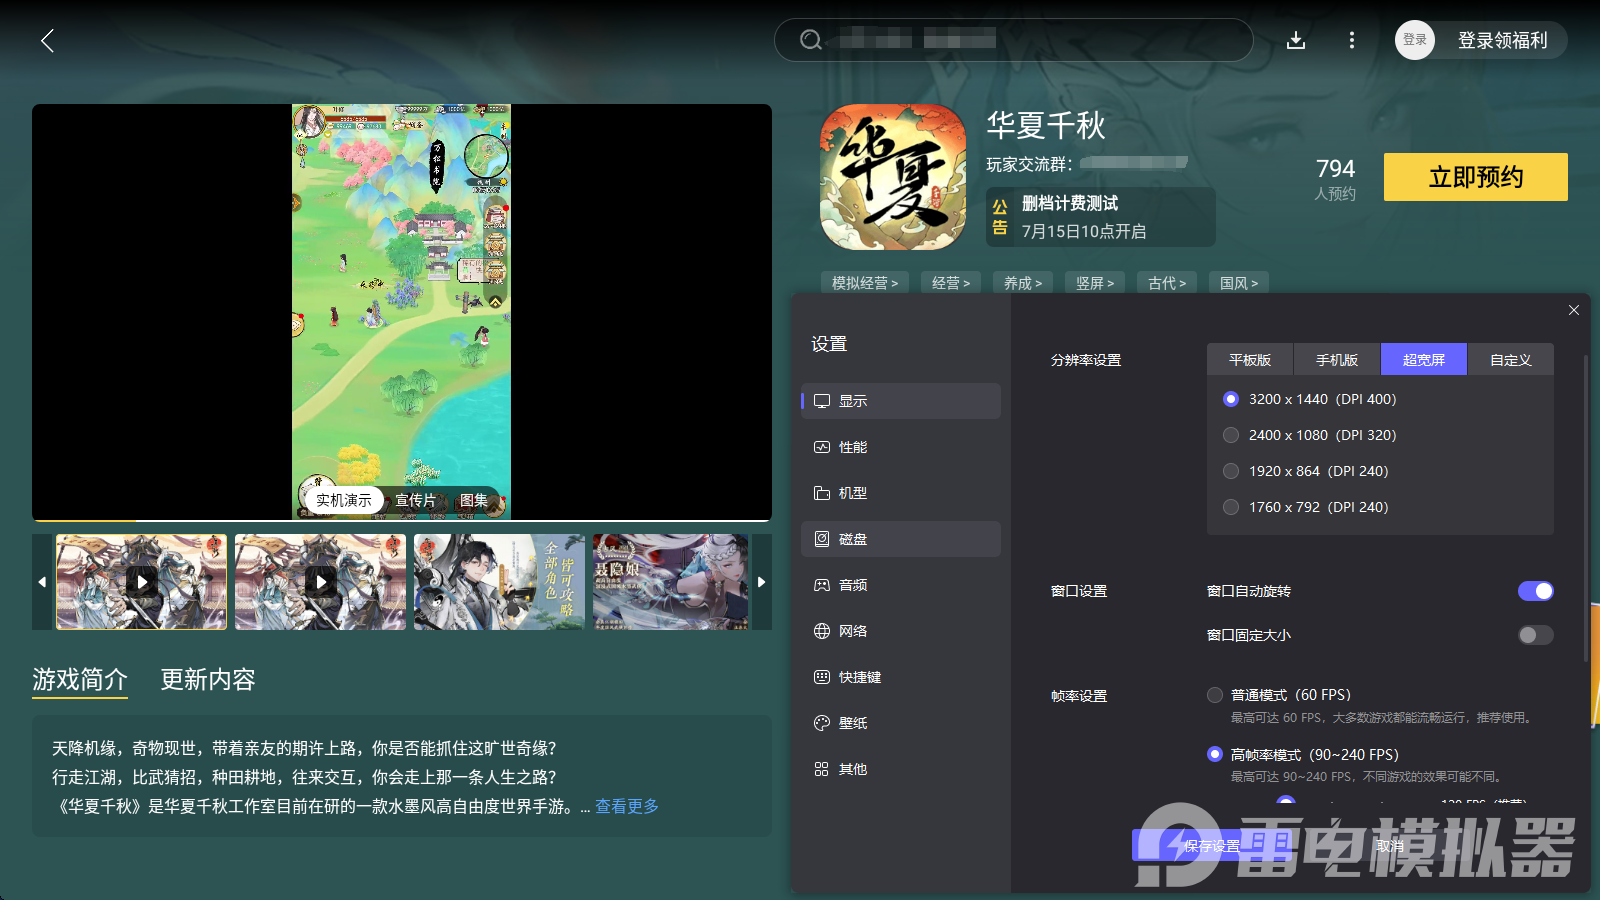
Task: Open the 壁纸 wallpaper settings icon
Action: (x=822, y=723)
